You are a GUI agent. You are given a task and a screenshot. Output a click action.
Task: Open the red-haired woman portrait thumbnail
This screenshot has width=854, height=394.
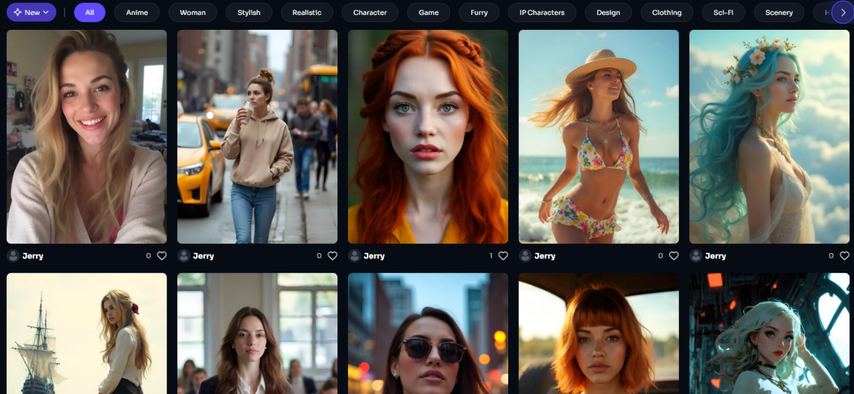pos(428,137)
